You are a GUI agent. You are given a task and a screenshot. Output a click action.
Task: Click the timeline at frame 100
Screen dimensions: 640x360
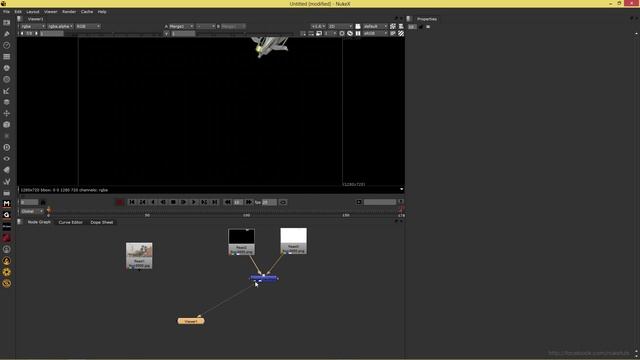coord(247,212)
